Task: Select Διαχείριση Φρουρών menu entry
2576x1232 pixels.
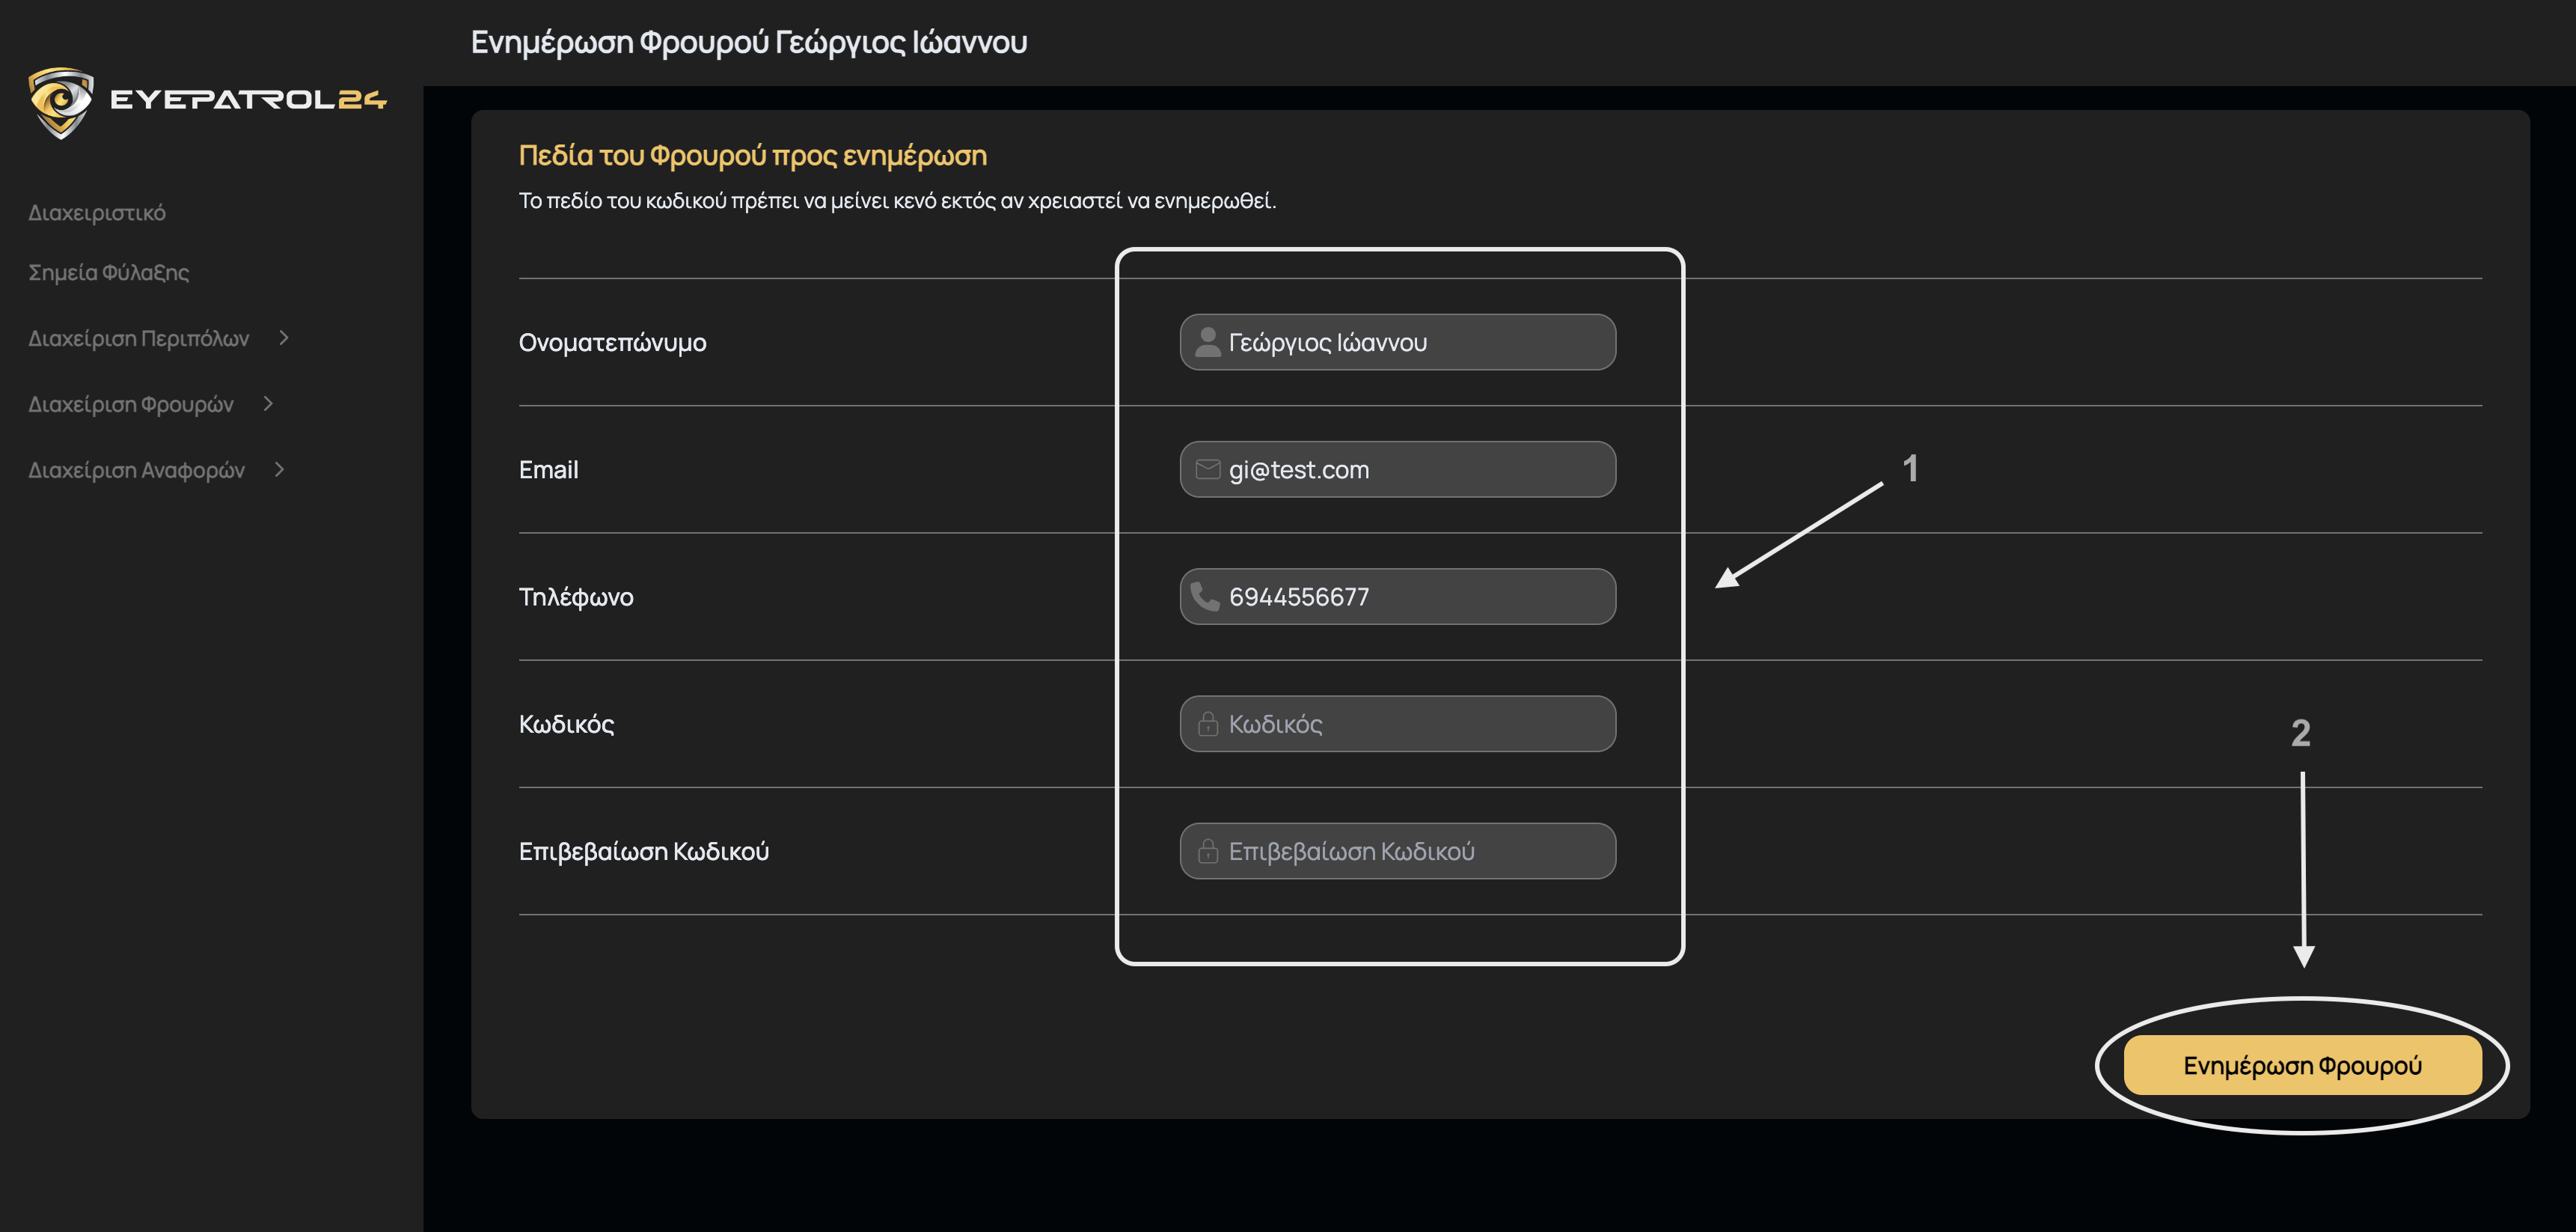Action: pos(131,404)
